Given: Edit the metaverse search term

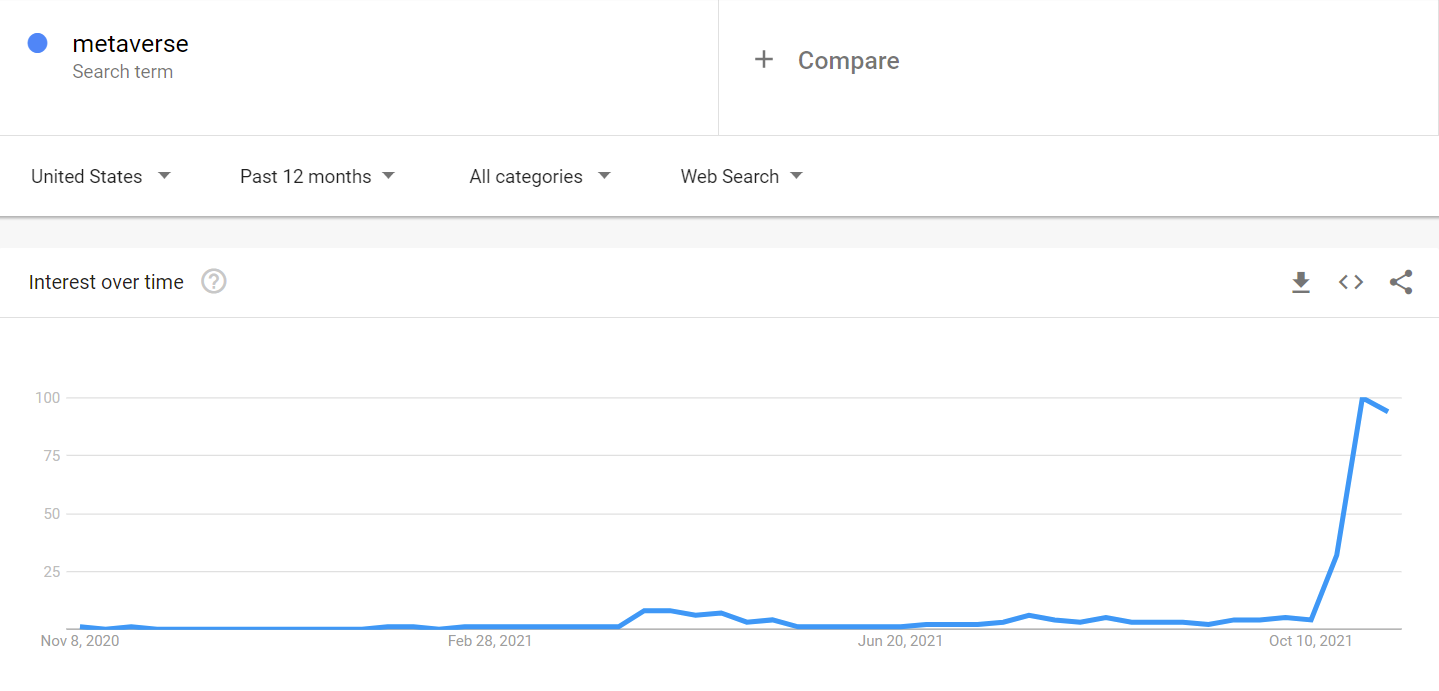Looking at the screenshot, I should 130,44.
